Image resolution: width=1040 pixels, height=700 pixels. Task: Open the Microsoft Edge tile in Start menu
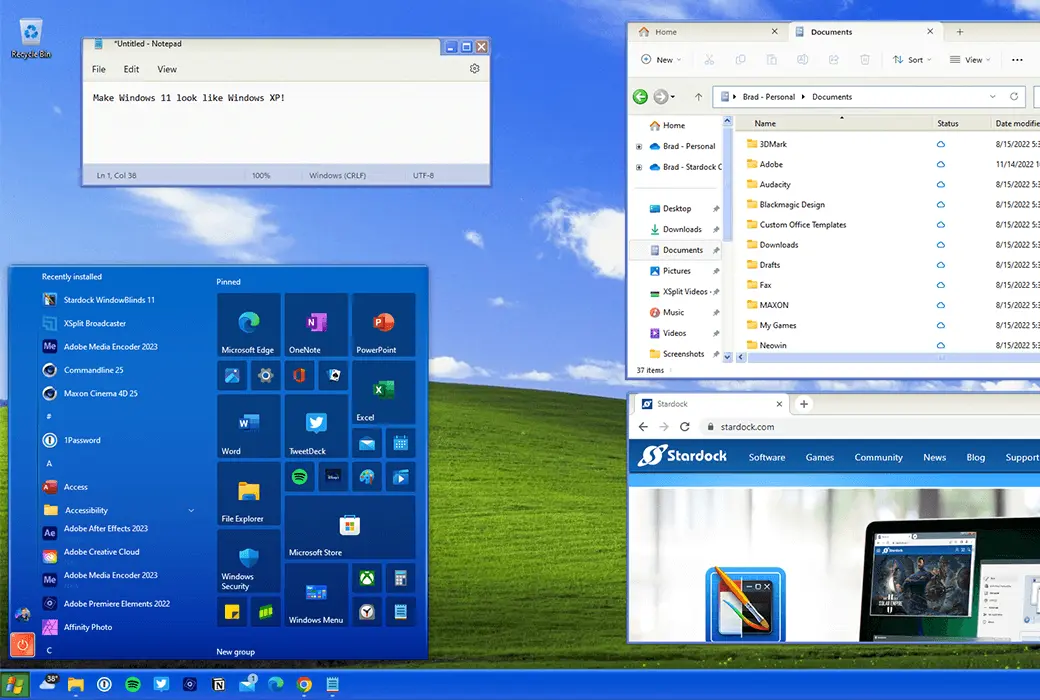click(249, 325)
